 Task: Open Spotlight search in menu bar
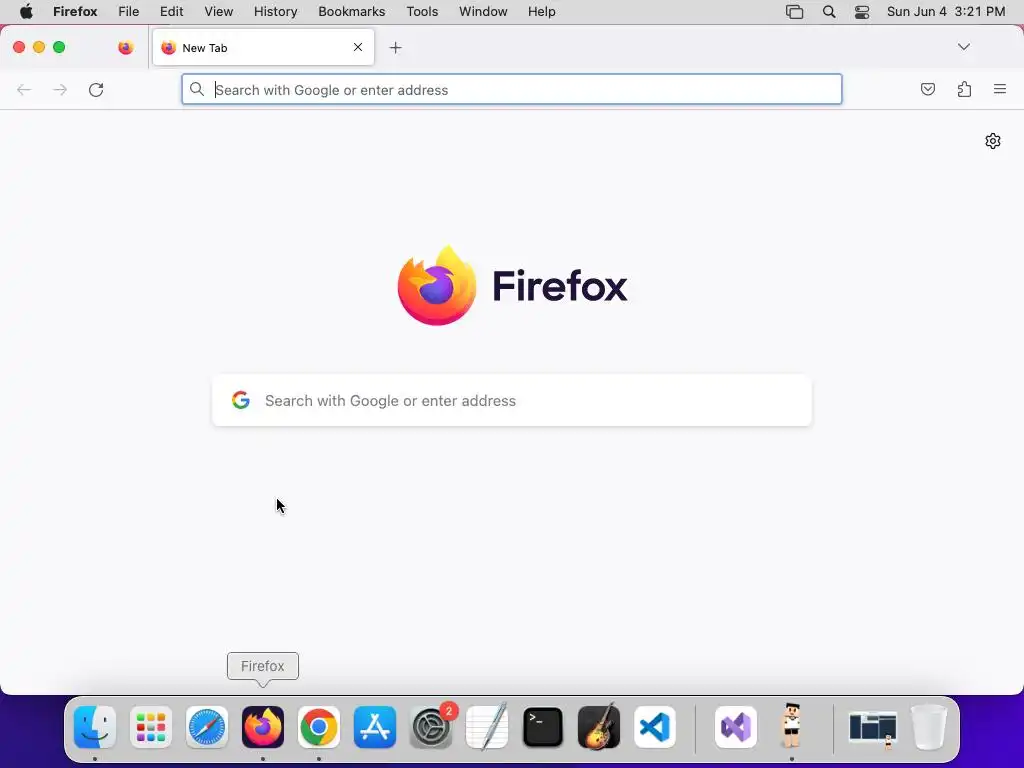[829, 12]
